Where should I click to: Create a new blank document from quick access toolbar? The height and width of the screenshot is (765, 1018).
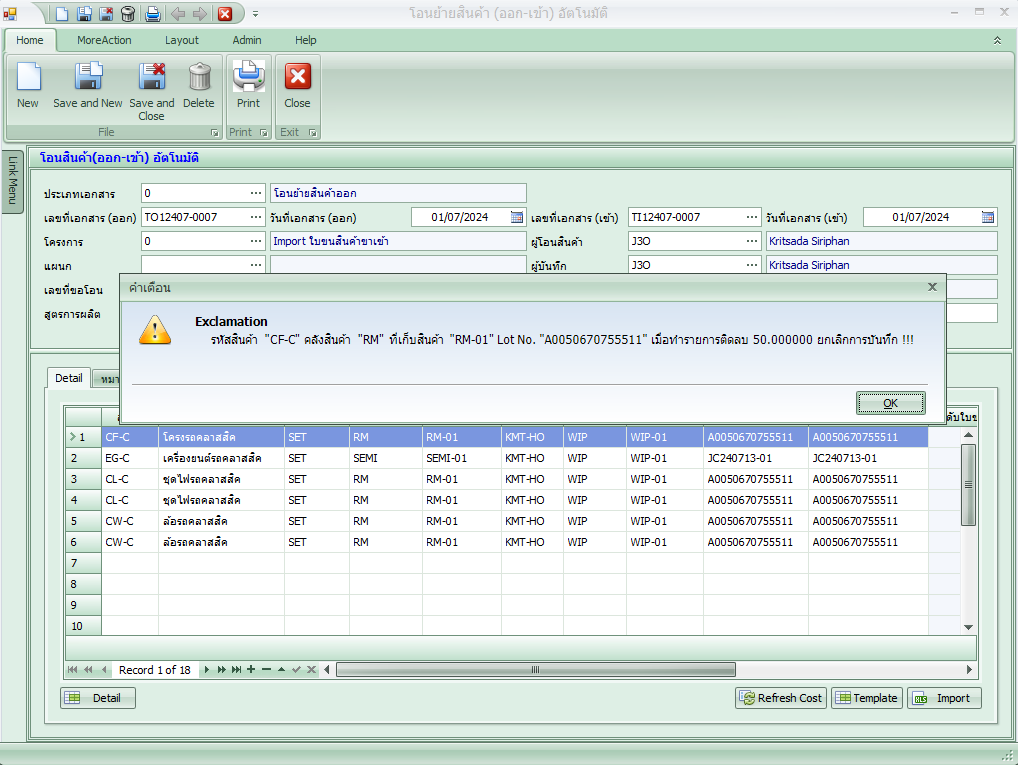pyautogui.click(x=61, y=14)
